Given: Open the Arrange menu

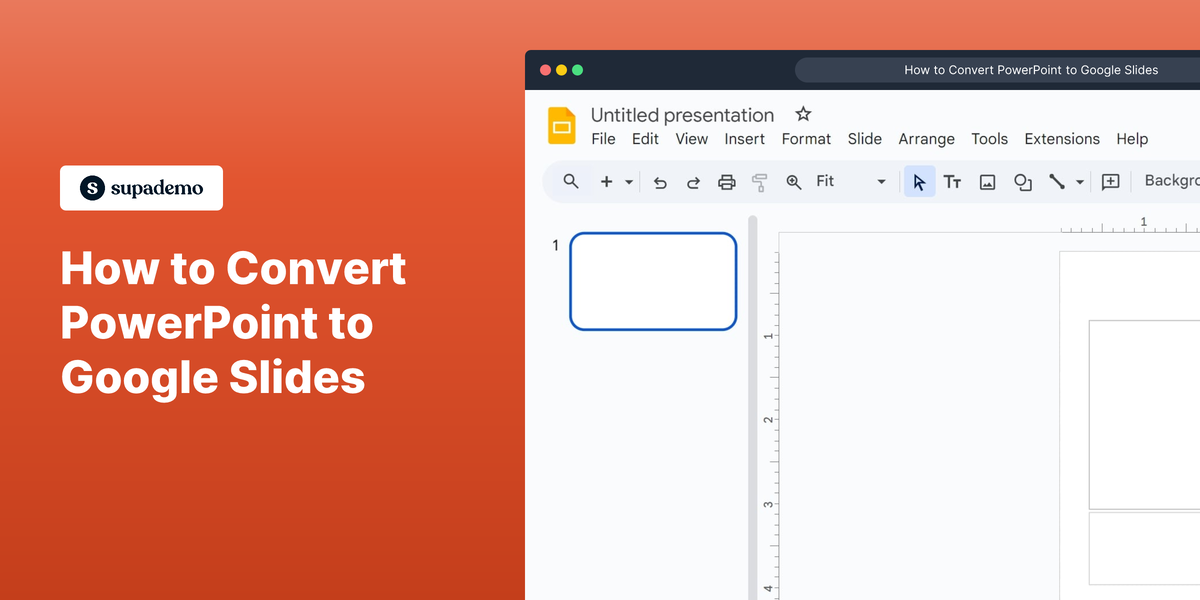Looking at the screenshot, I should [926, 139].
